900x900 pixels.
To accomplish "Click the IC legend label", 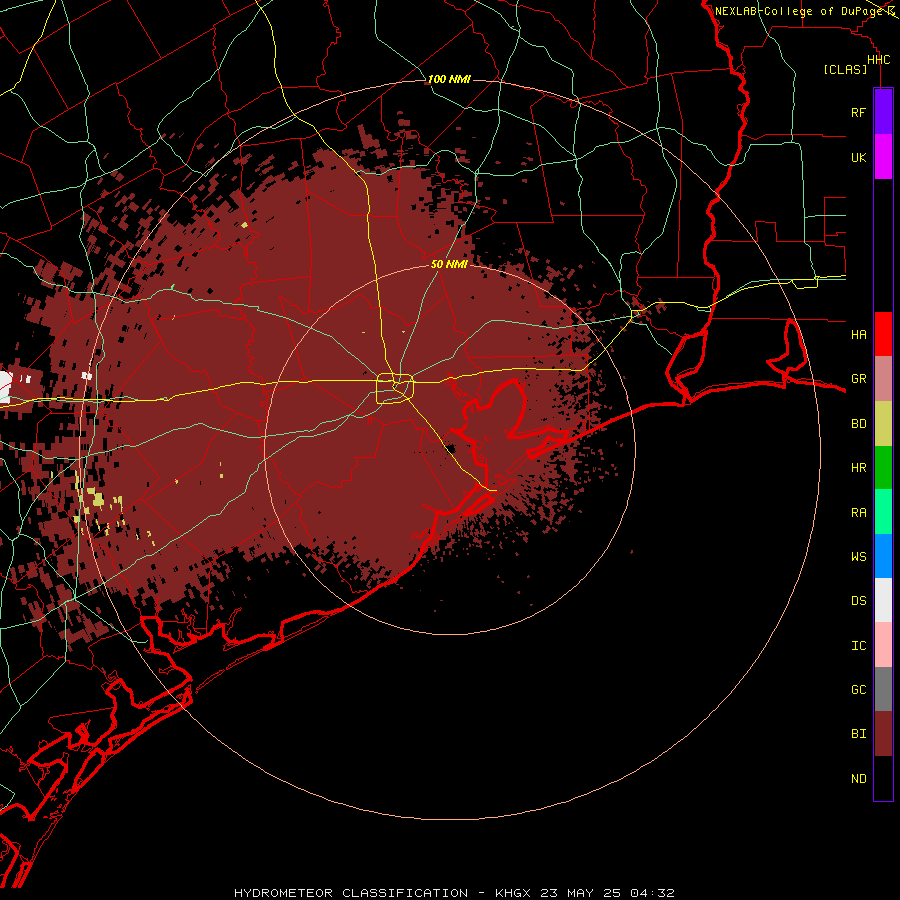I will [858, 645].
